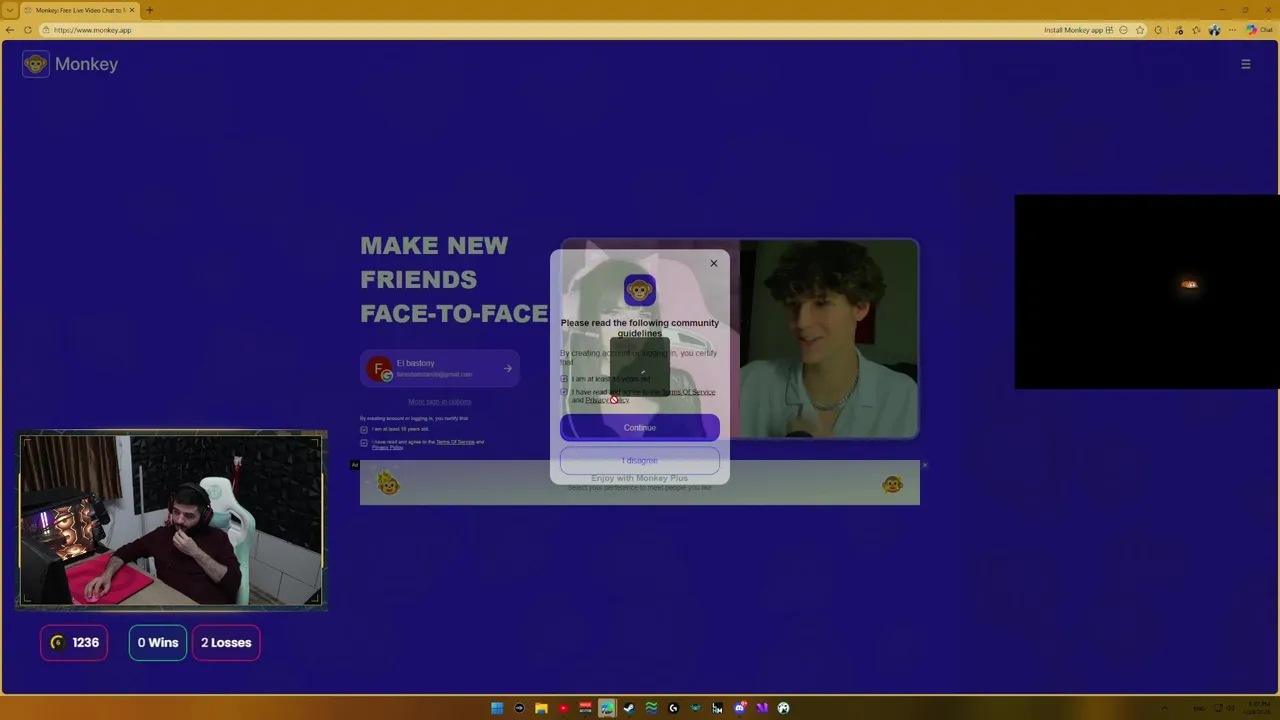Reload the page with refresh button

pos(28,30)
